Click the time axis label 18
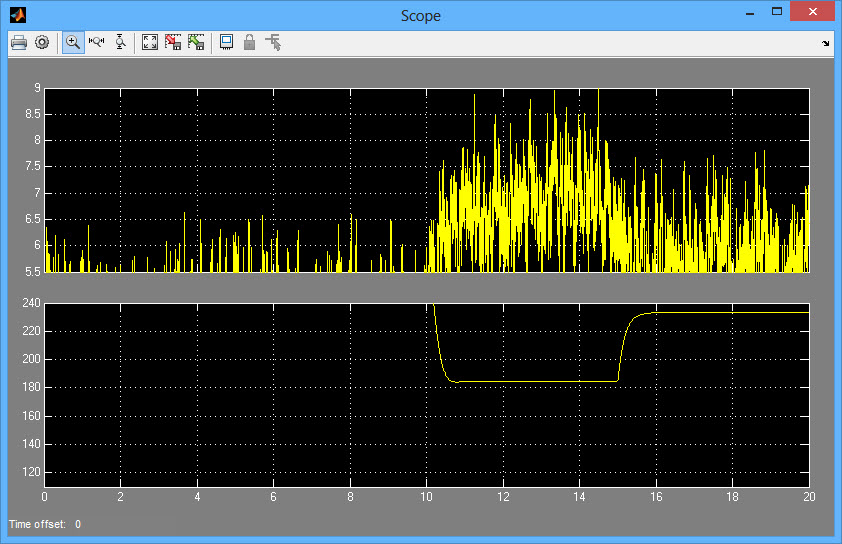Image resolution: width=842 pixels, height=544 pixels. (x=732, y=497)
